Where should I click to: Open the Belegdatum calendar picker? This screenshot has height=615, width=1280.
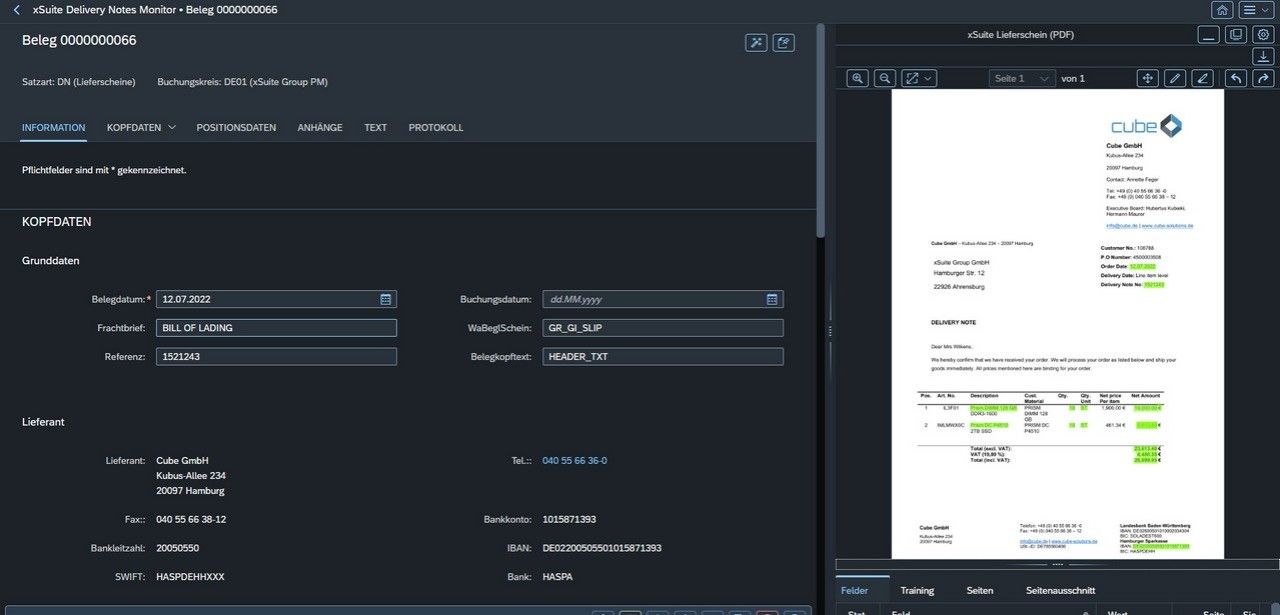point(385,299)
